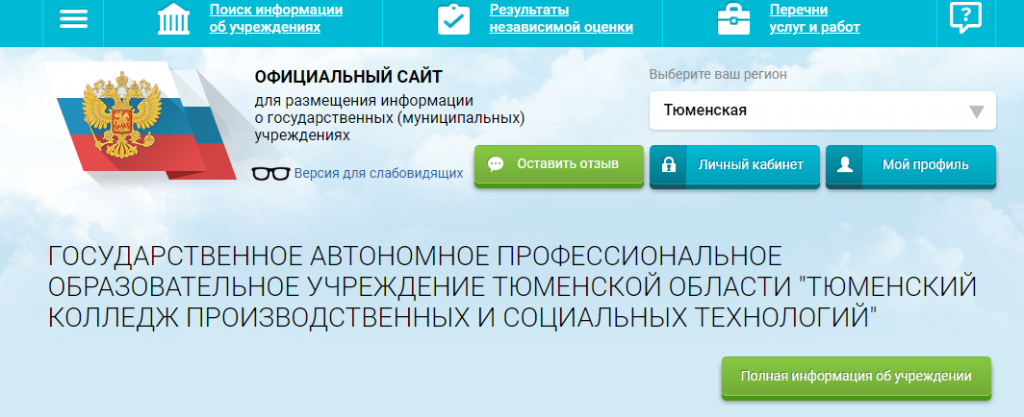Open 'Версия для слабовидящих' link
Viewport: 1024px width, 417px height.
(378, 174)
